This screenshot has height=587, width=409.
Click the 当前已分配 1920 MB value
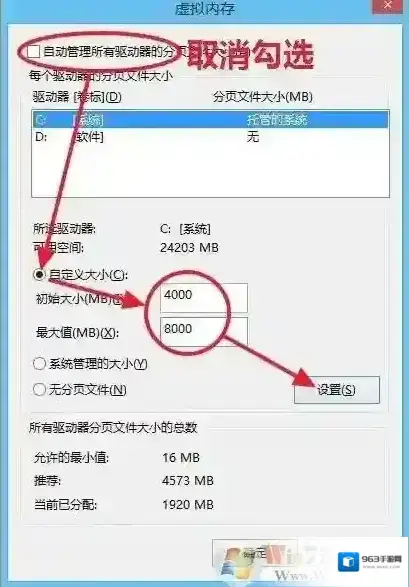[188, 505]
